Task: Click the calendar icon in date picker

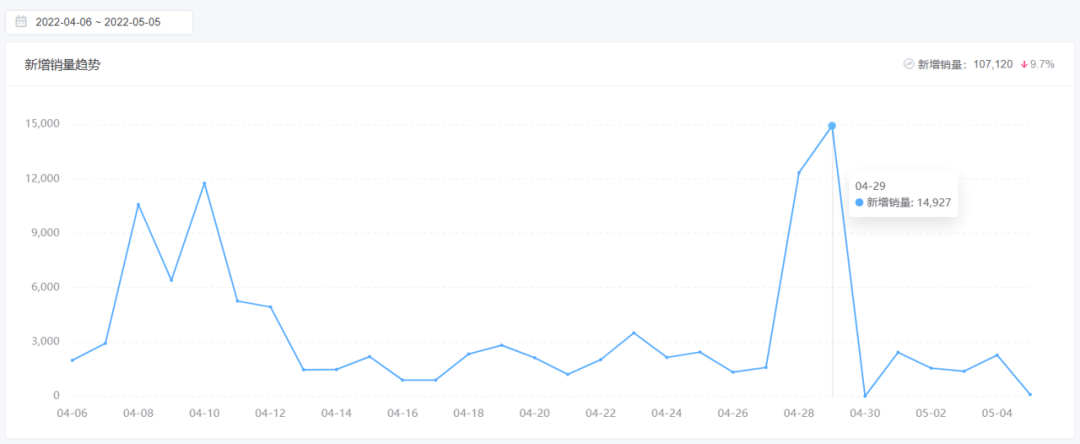Action: coord(21,21)
